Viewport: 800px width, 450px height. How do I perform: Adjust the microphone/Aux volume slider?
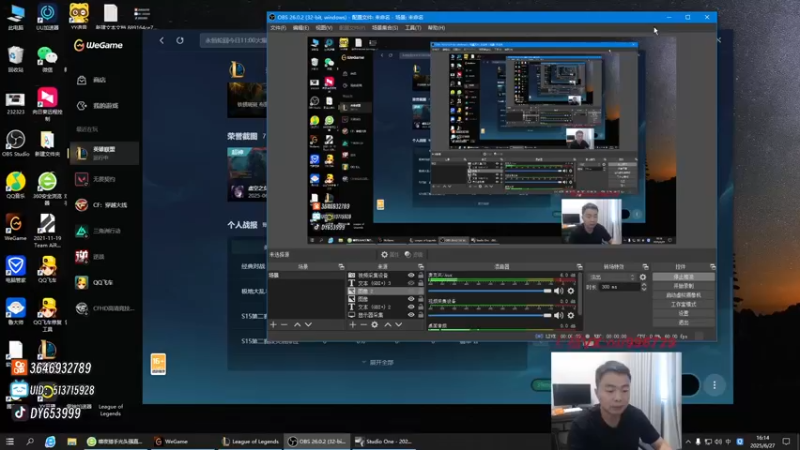point(490,291)
